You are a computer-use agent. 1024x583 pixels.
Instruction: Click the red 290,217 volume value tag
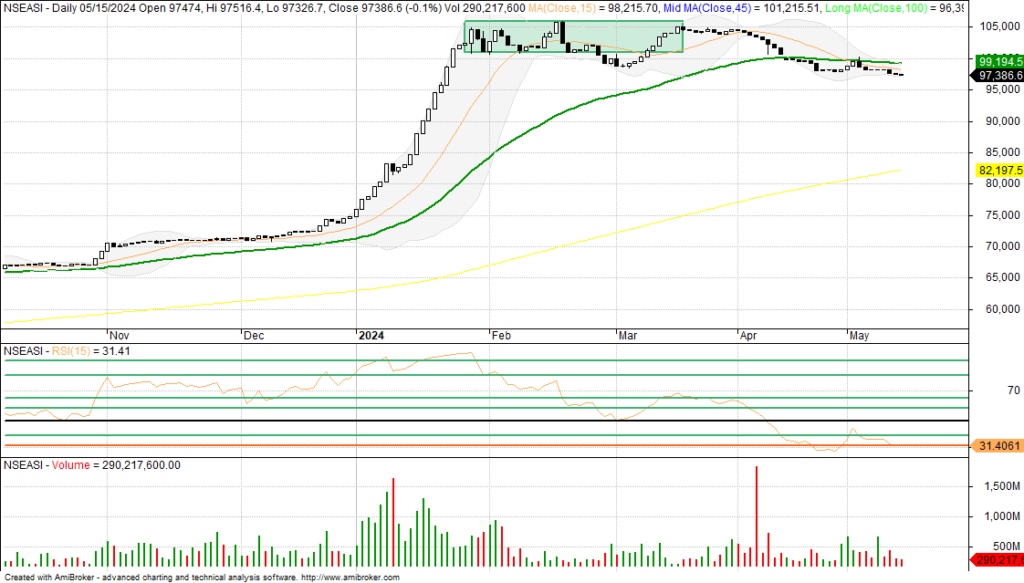[998, 559]
